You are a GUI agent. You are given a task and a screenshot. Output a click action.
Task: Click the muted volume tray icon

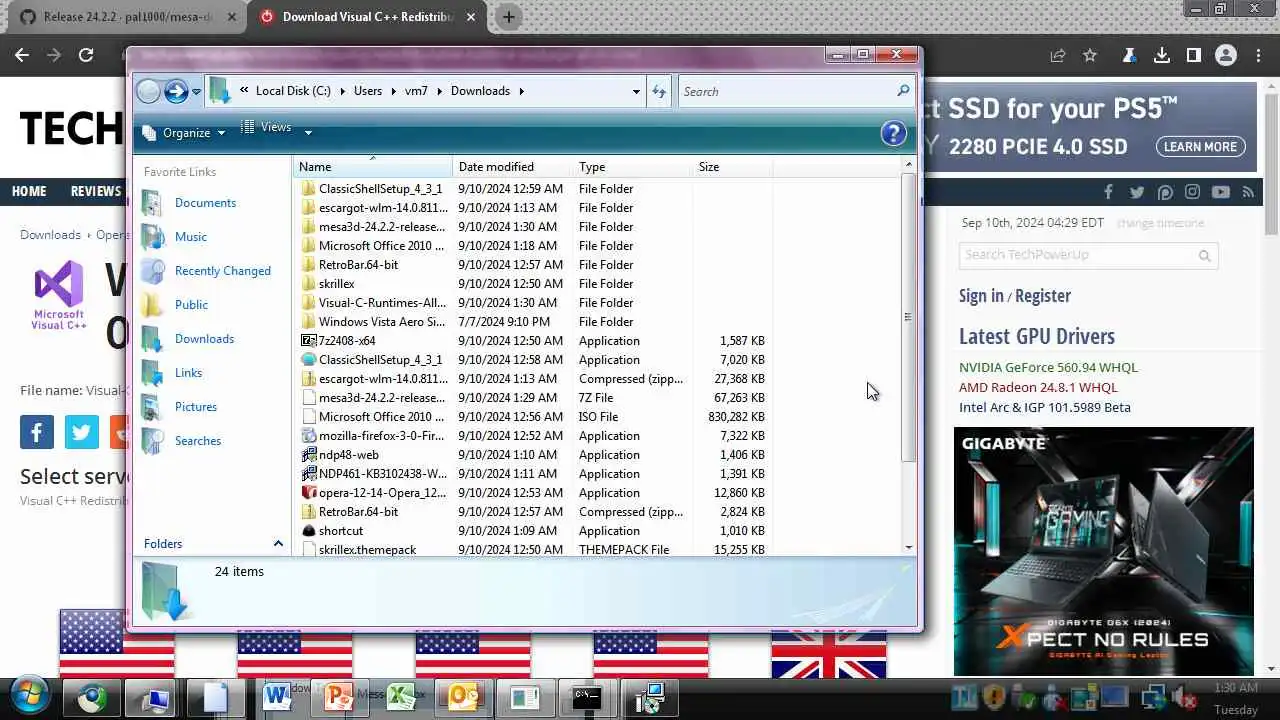pos(1186,698)
